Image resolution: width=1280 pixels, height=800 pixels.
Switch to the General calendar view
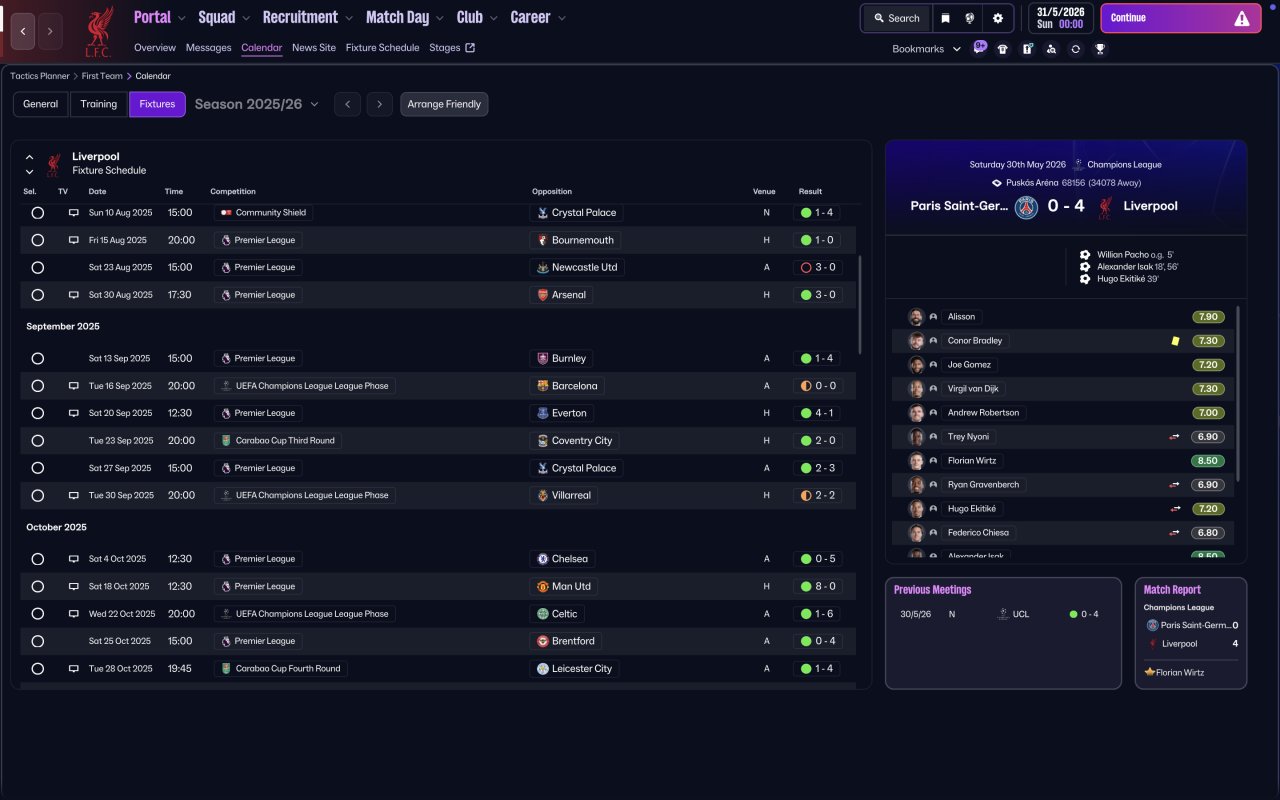click(x=41, y=104)
